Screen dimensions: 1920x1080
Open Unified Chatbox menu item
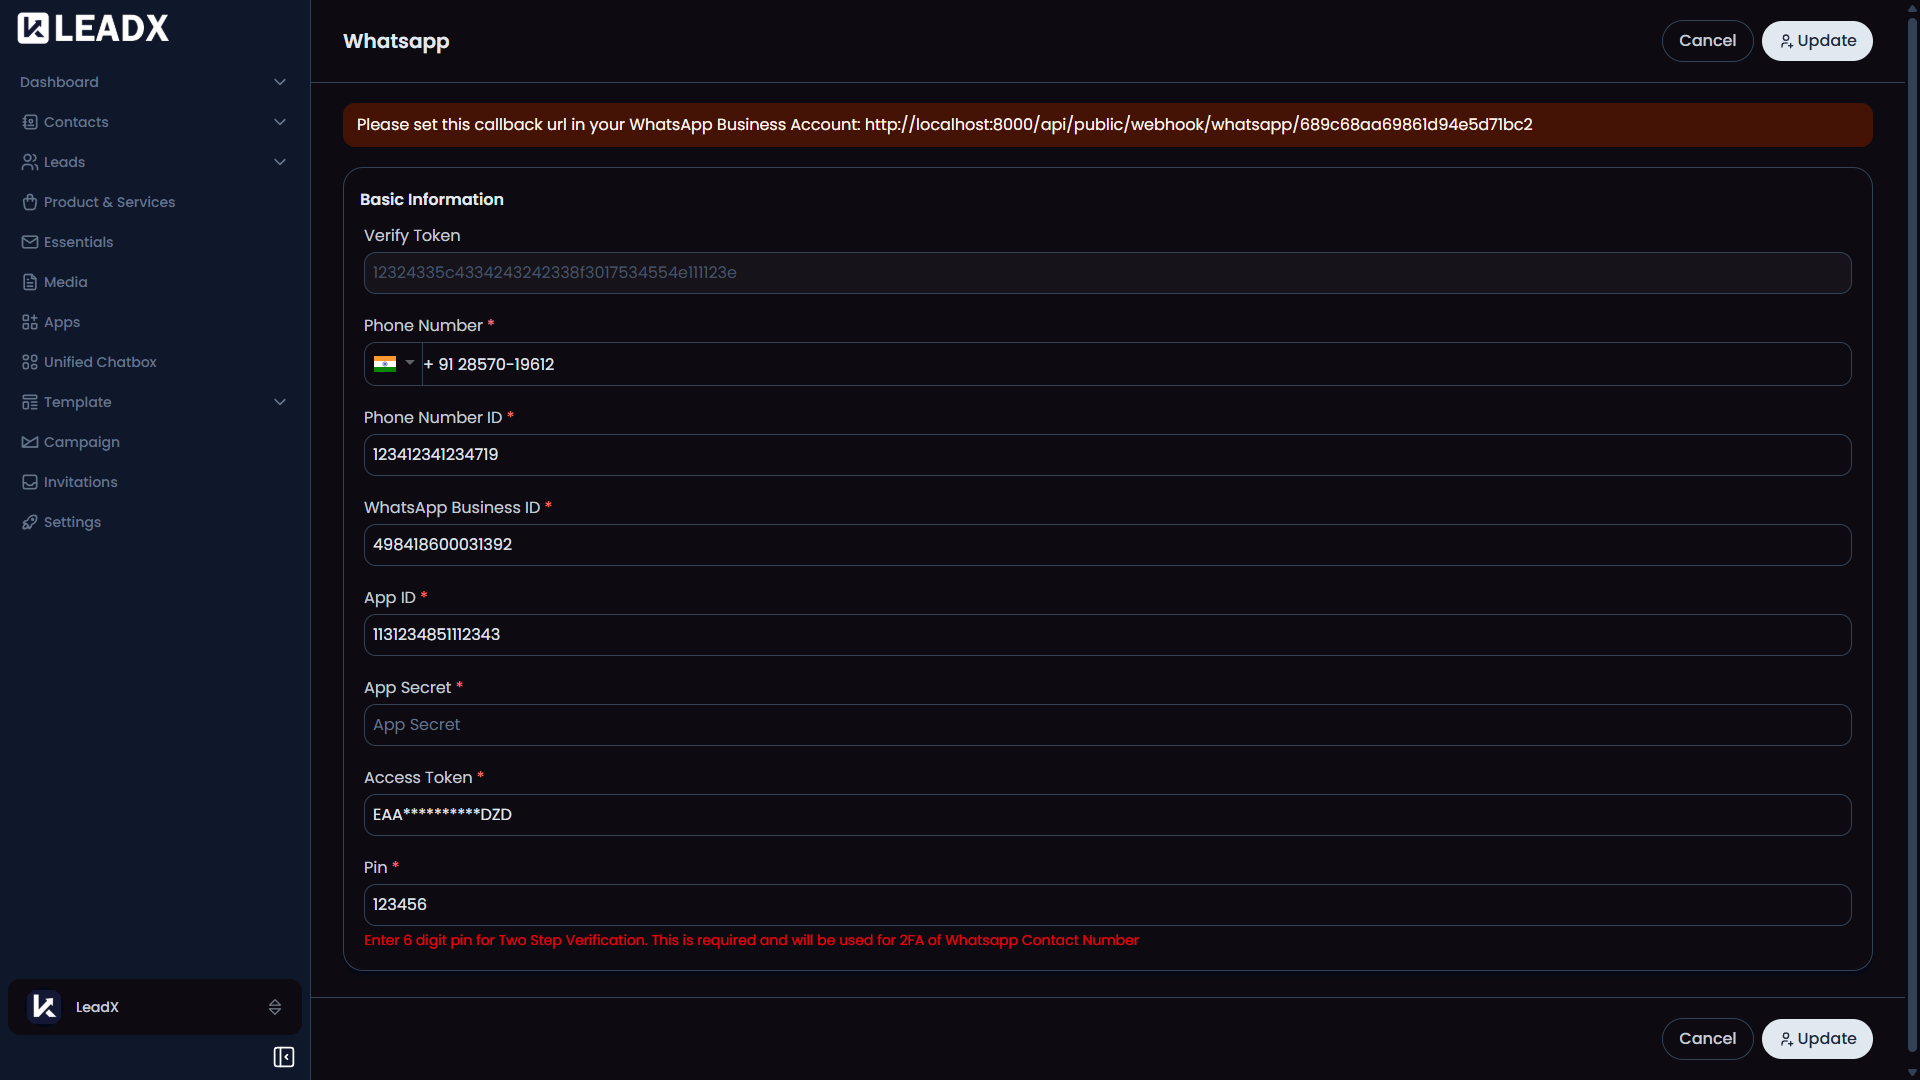coord(100,362)
